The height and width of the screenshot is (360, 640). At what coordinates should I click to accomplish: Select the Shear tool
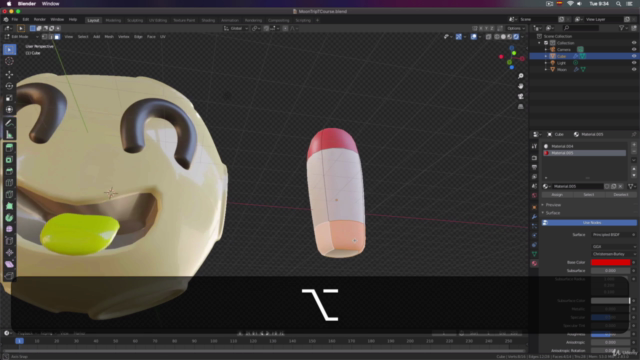click(x=9, y=264)
